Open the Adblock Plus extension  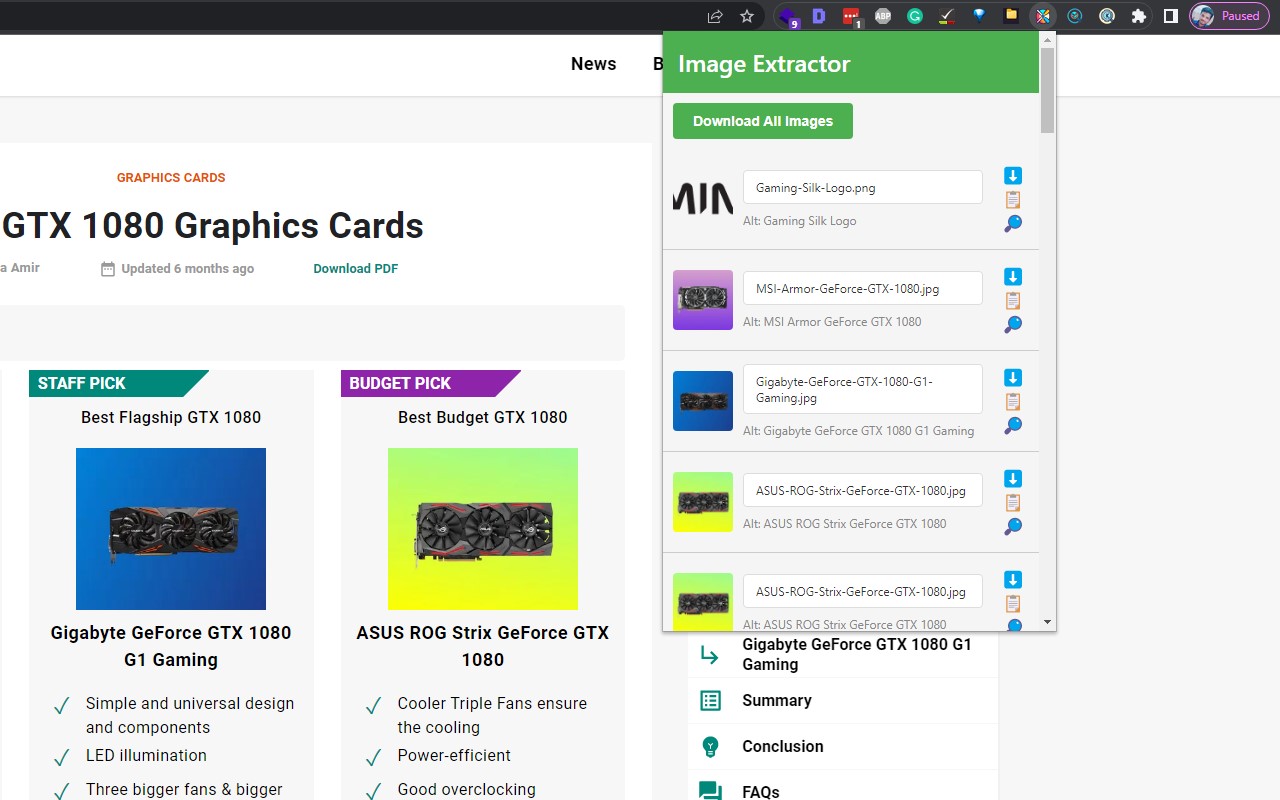pyautogui.click(x=882, y=16)
